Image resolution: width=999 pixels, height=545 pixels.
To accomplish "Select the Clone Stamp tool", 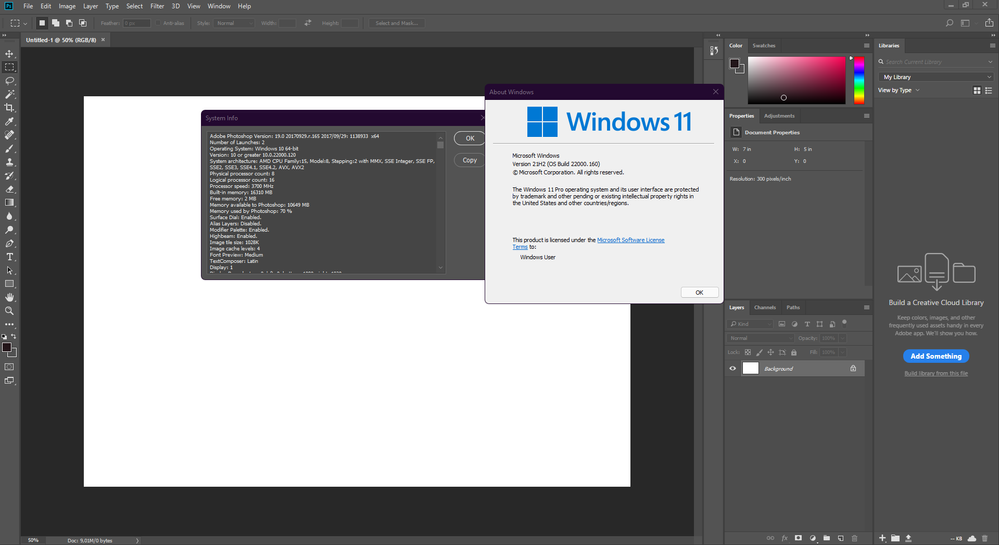I will 10,162.
